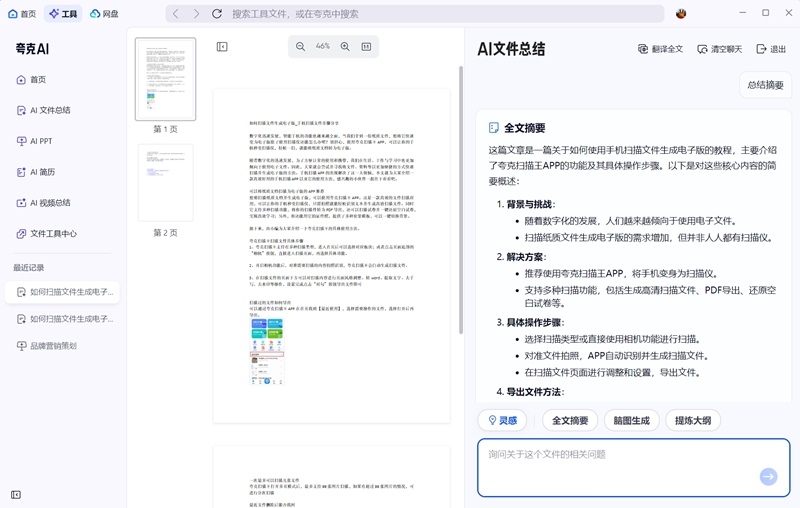Go forward with the right arrow
Screen dimensions: 800x508
pos(196,14)
